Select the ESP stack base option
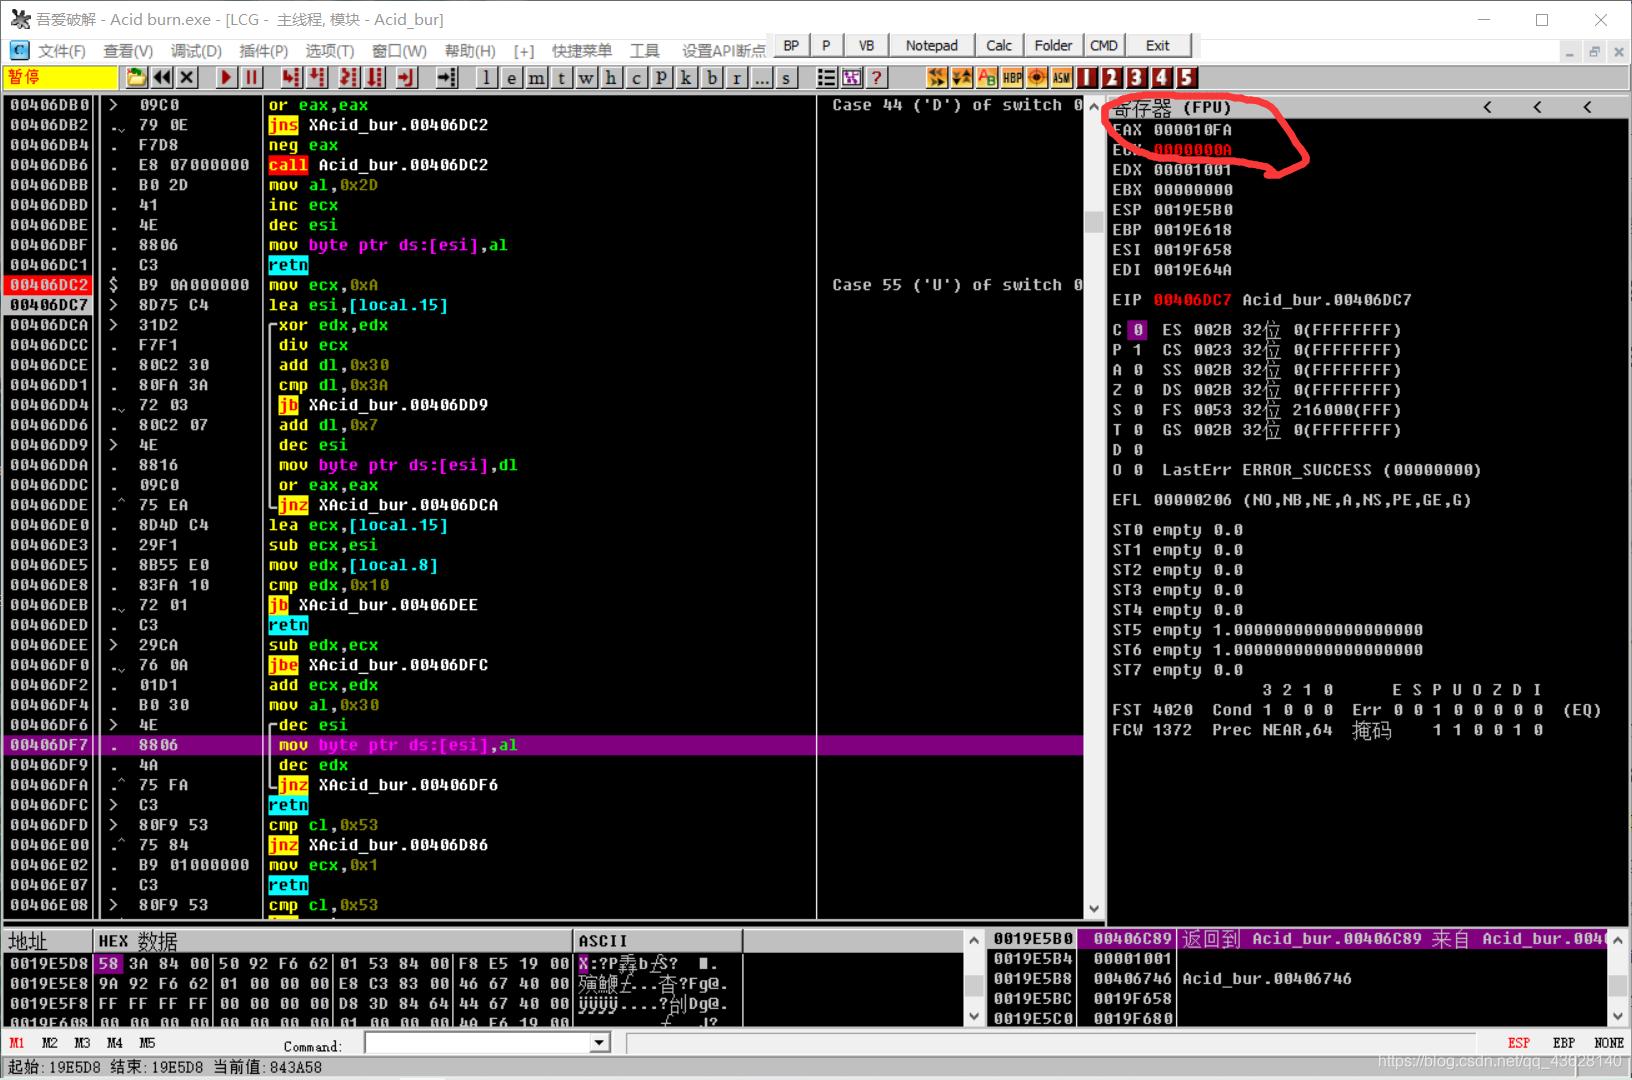 (1519, 1043)
